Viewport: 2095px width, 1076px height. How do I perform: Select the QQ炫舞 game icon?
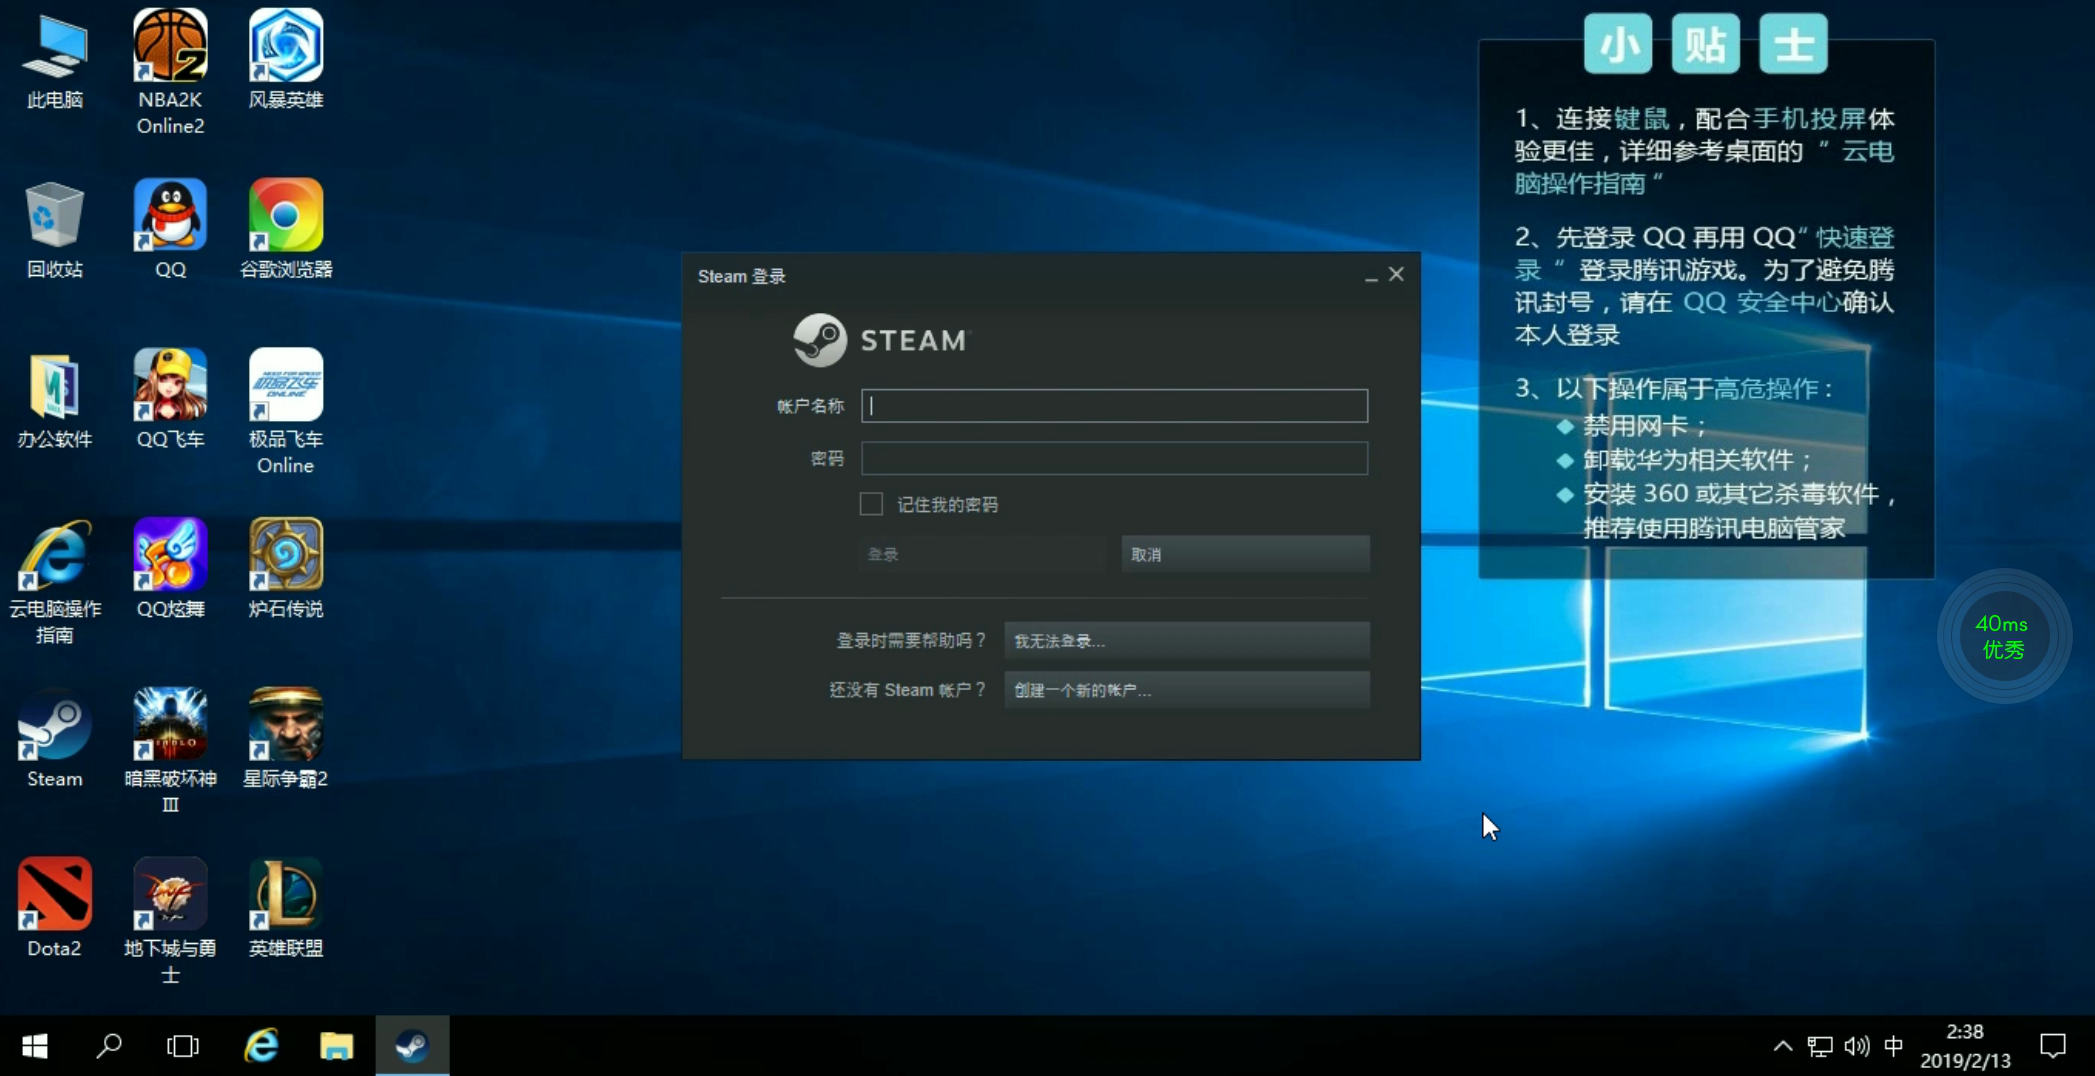pyautogui.click(x=170, y=568)
